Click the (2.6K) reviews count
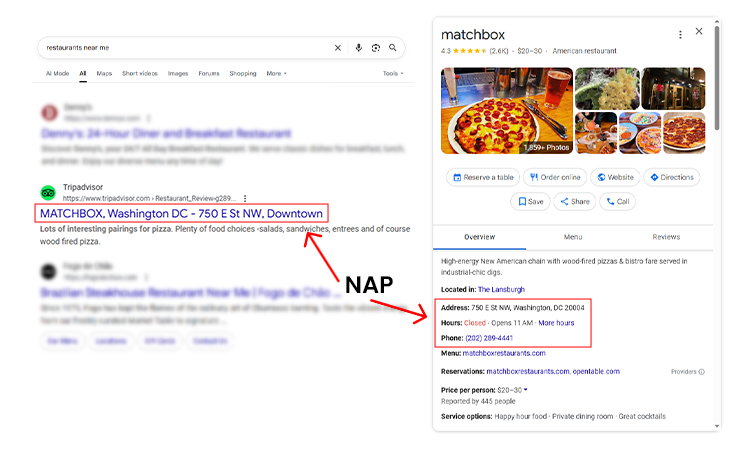This screenshot has height=450, width=750. click(499, 51)
